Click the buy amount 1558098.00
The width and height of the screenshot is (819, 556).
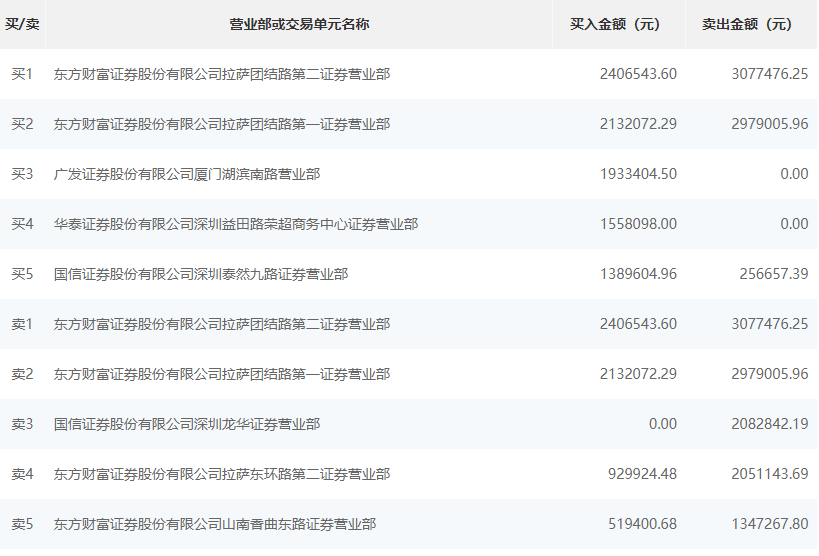click(638, 224)
